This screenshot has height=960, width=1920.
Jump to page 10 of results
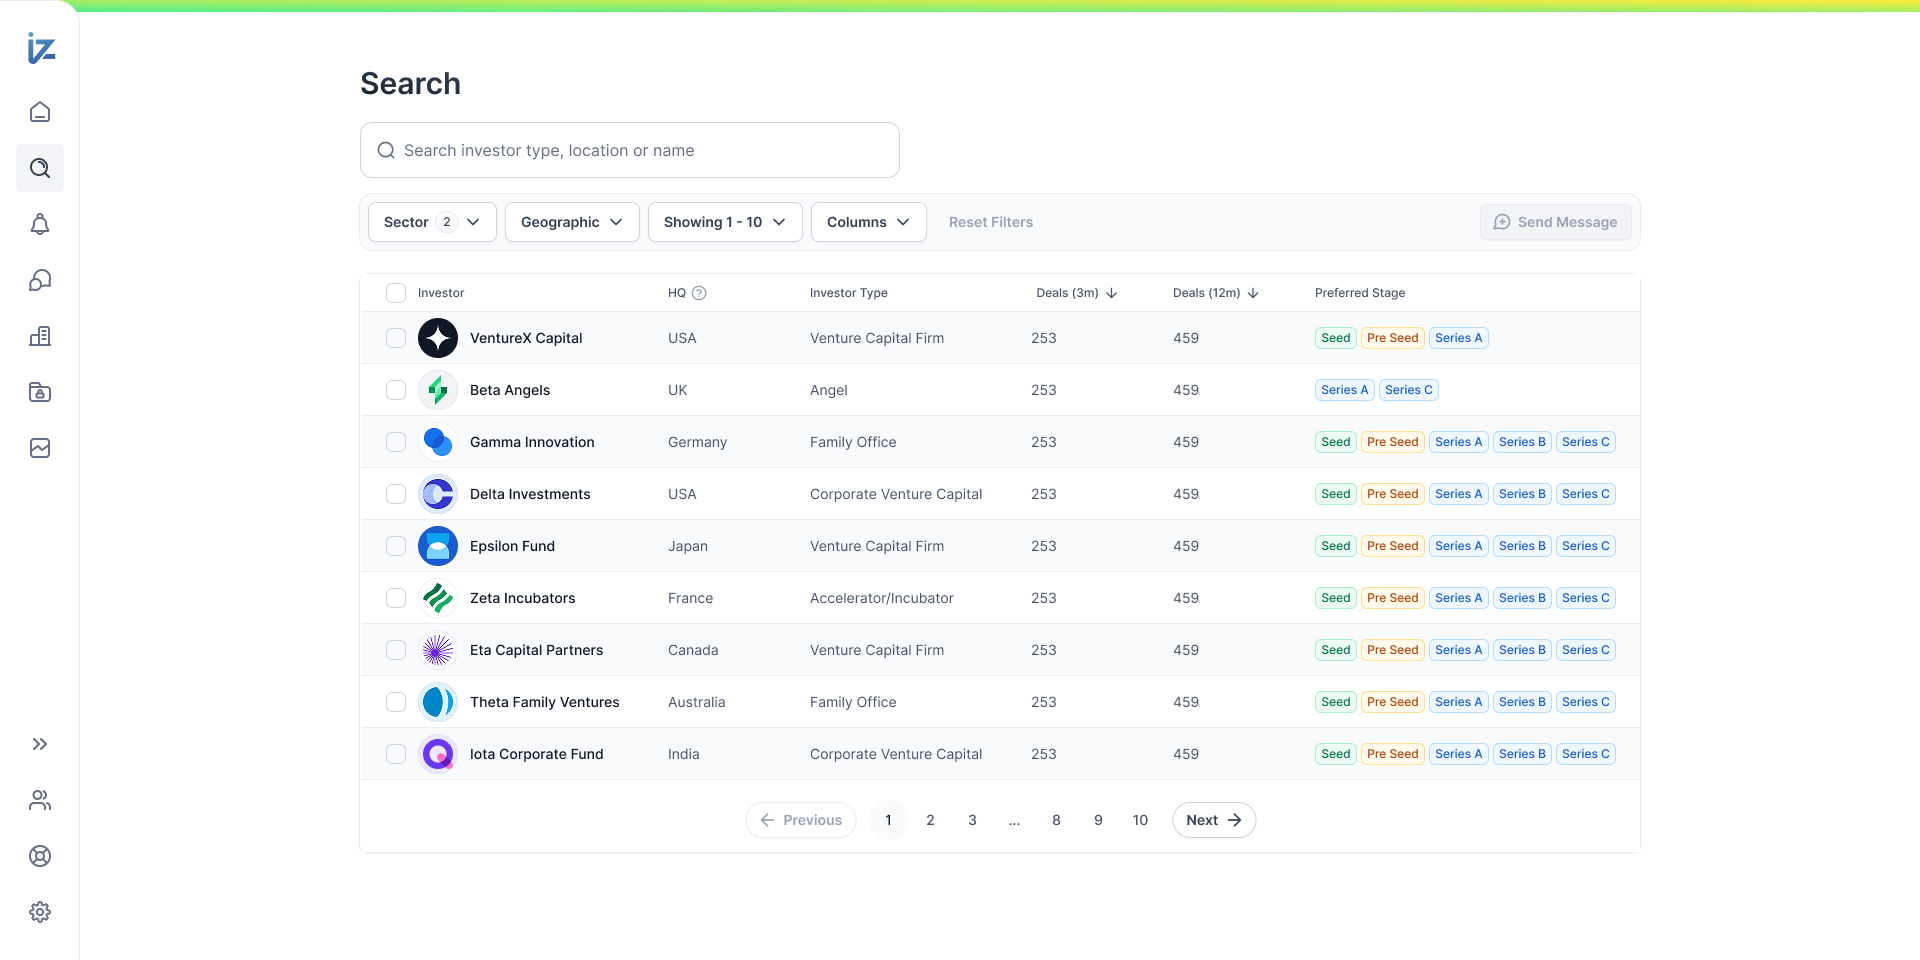point(1140,820)
